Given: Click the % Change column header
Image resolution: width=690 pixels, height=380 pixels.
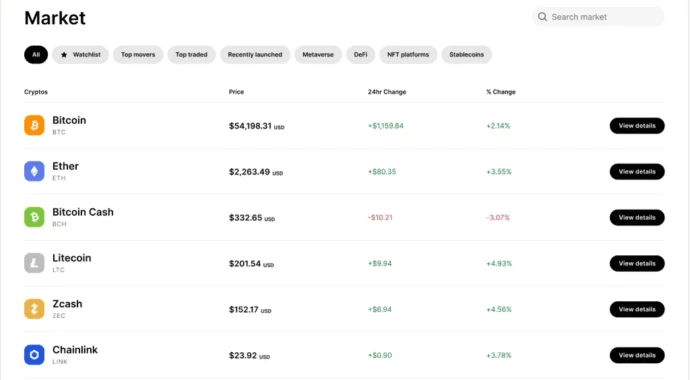Looking at the screenshot, I should [x=501, y=92].
